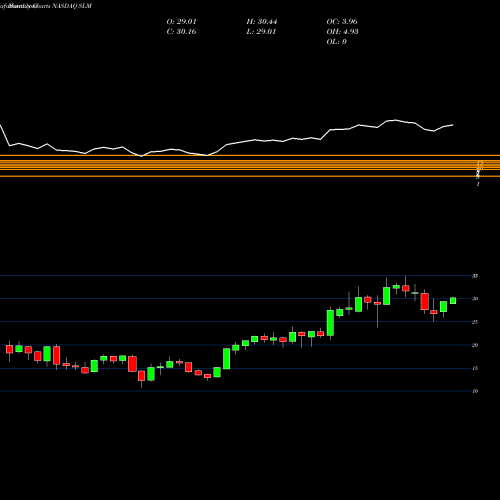Click the last green candlestick on the chart
Image resolution: width=500 pixels, height=500 pixels.
[x=453, y=301]
